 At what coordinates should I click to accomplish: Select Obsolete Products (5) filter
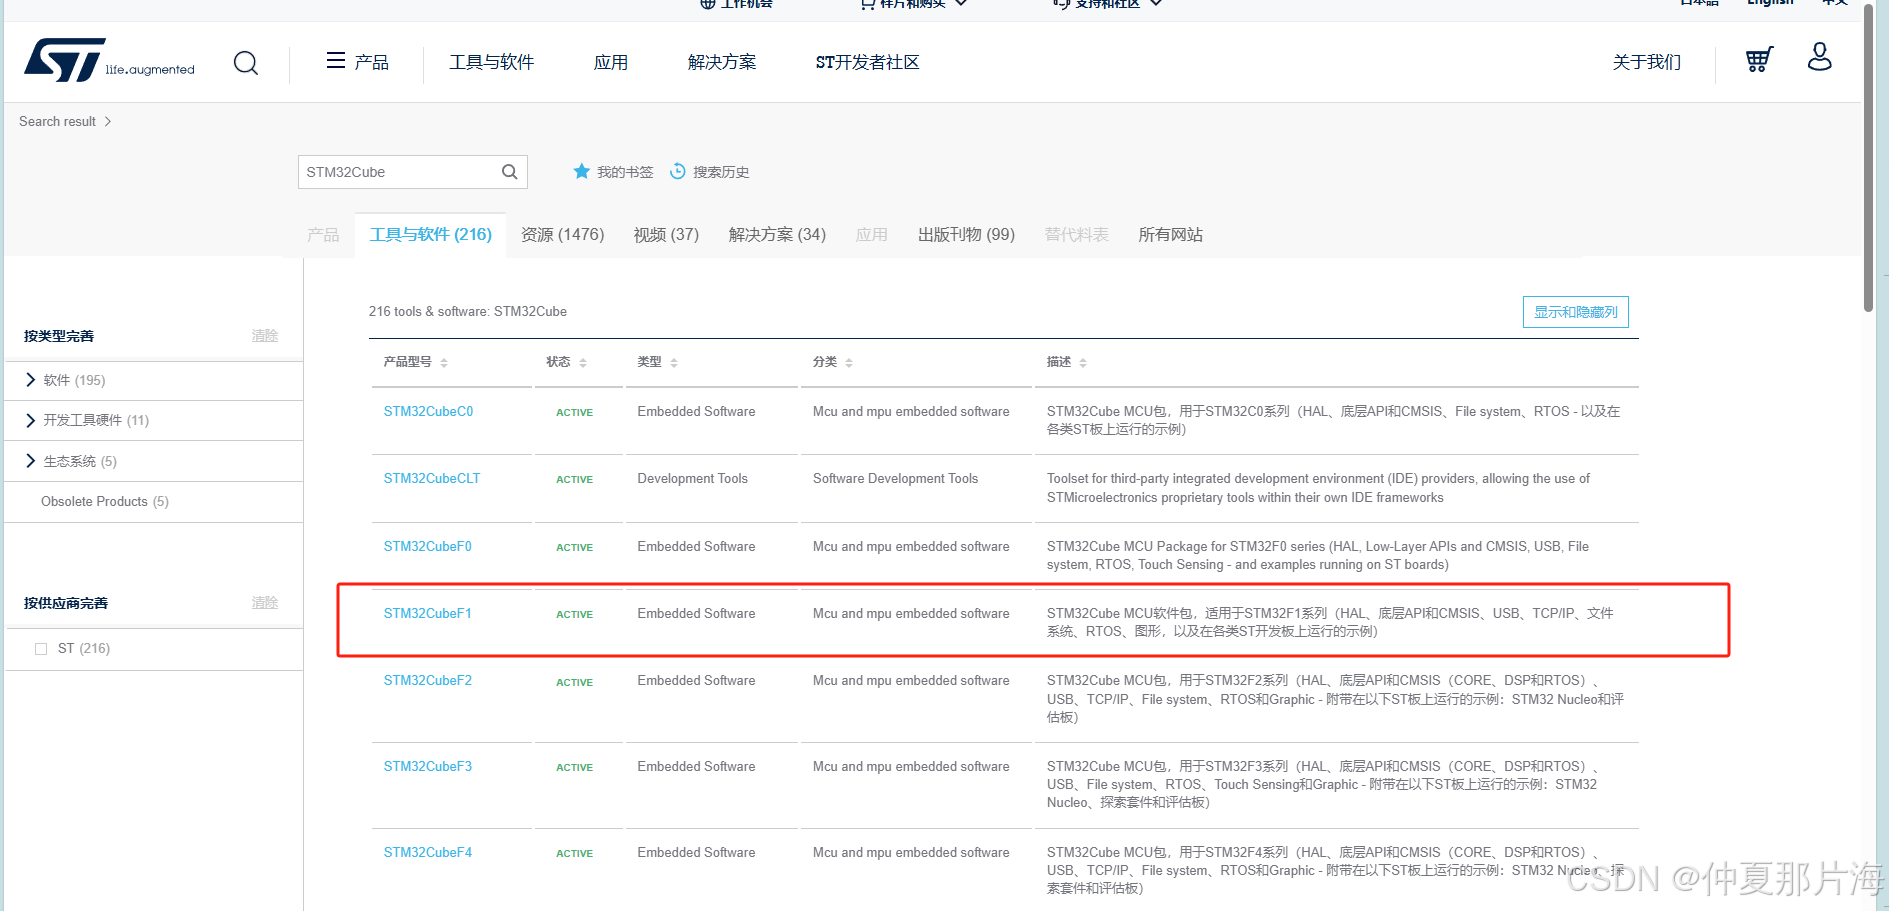click(x=105, y=502)
